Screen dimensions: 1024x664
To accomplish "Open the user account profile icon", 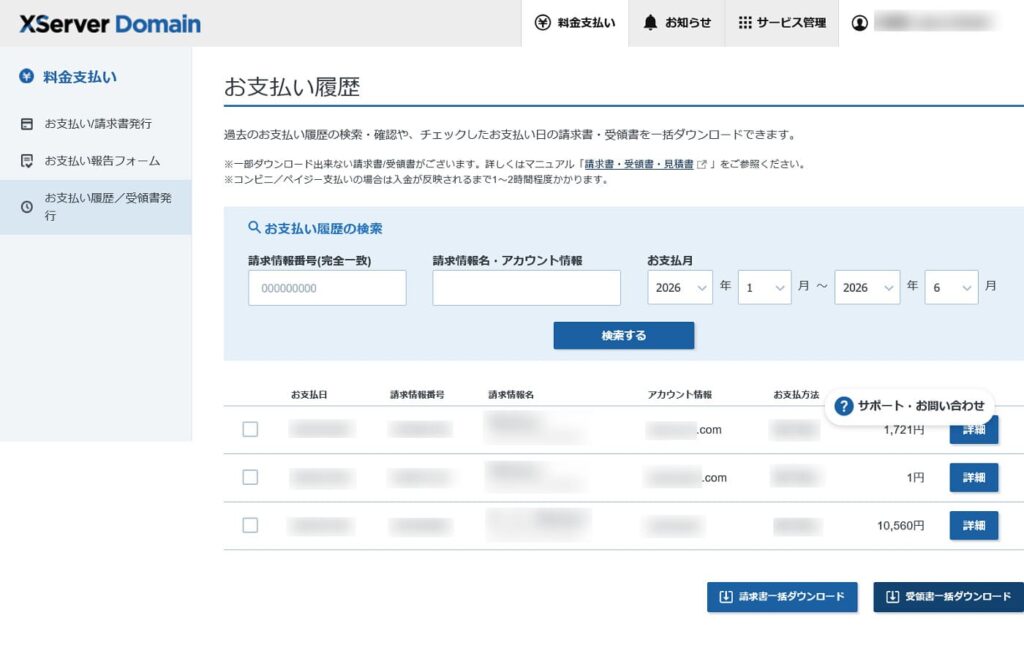I will tap(860, 23).
